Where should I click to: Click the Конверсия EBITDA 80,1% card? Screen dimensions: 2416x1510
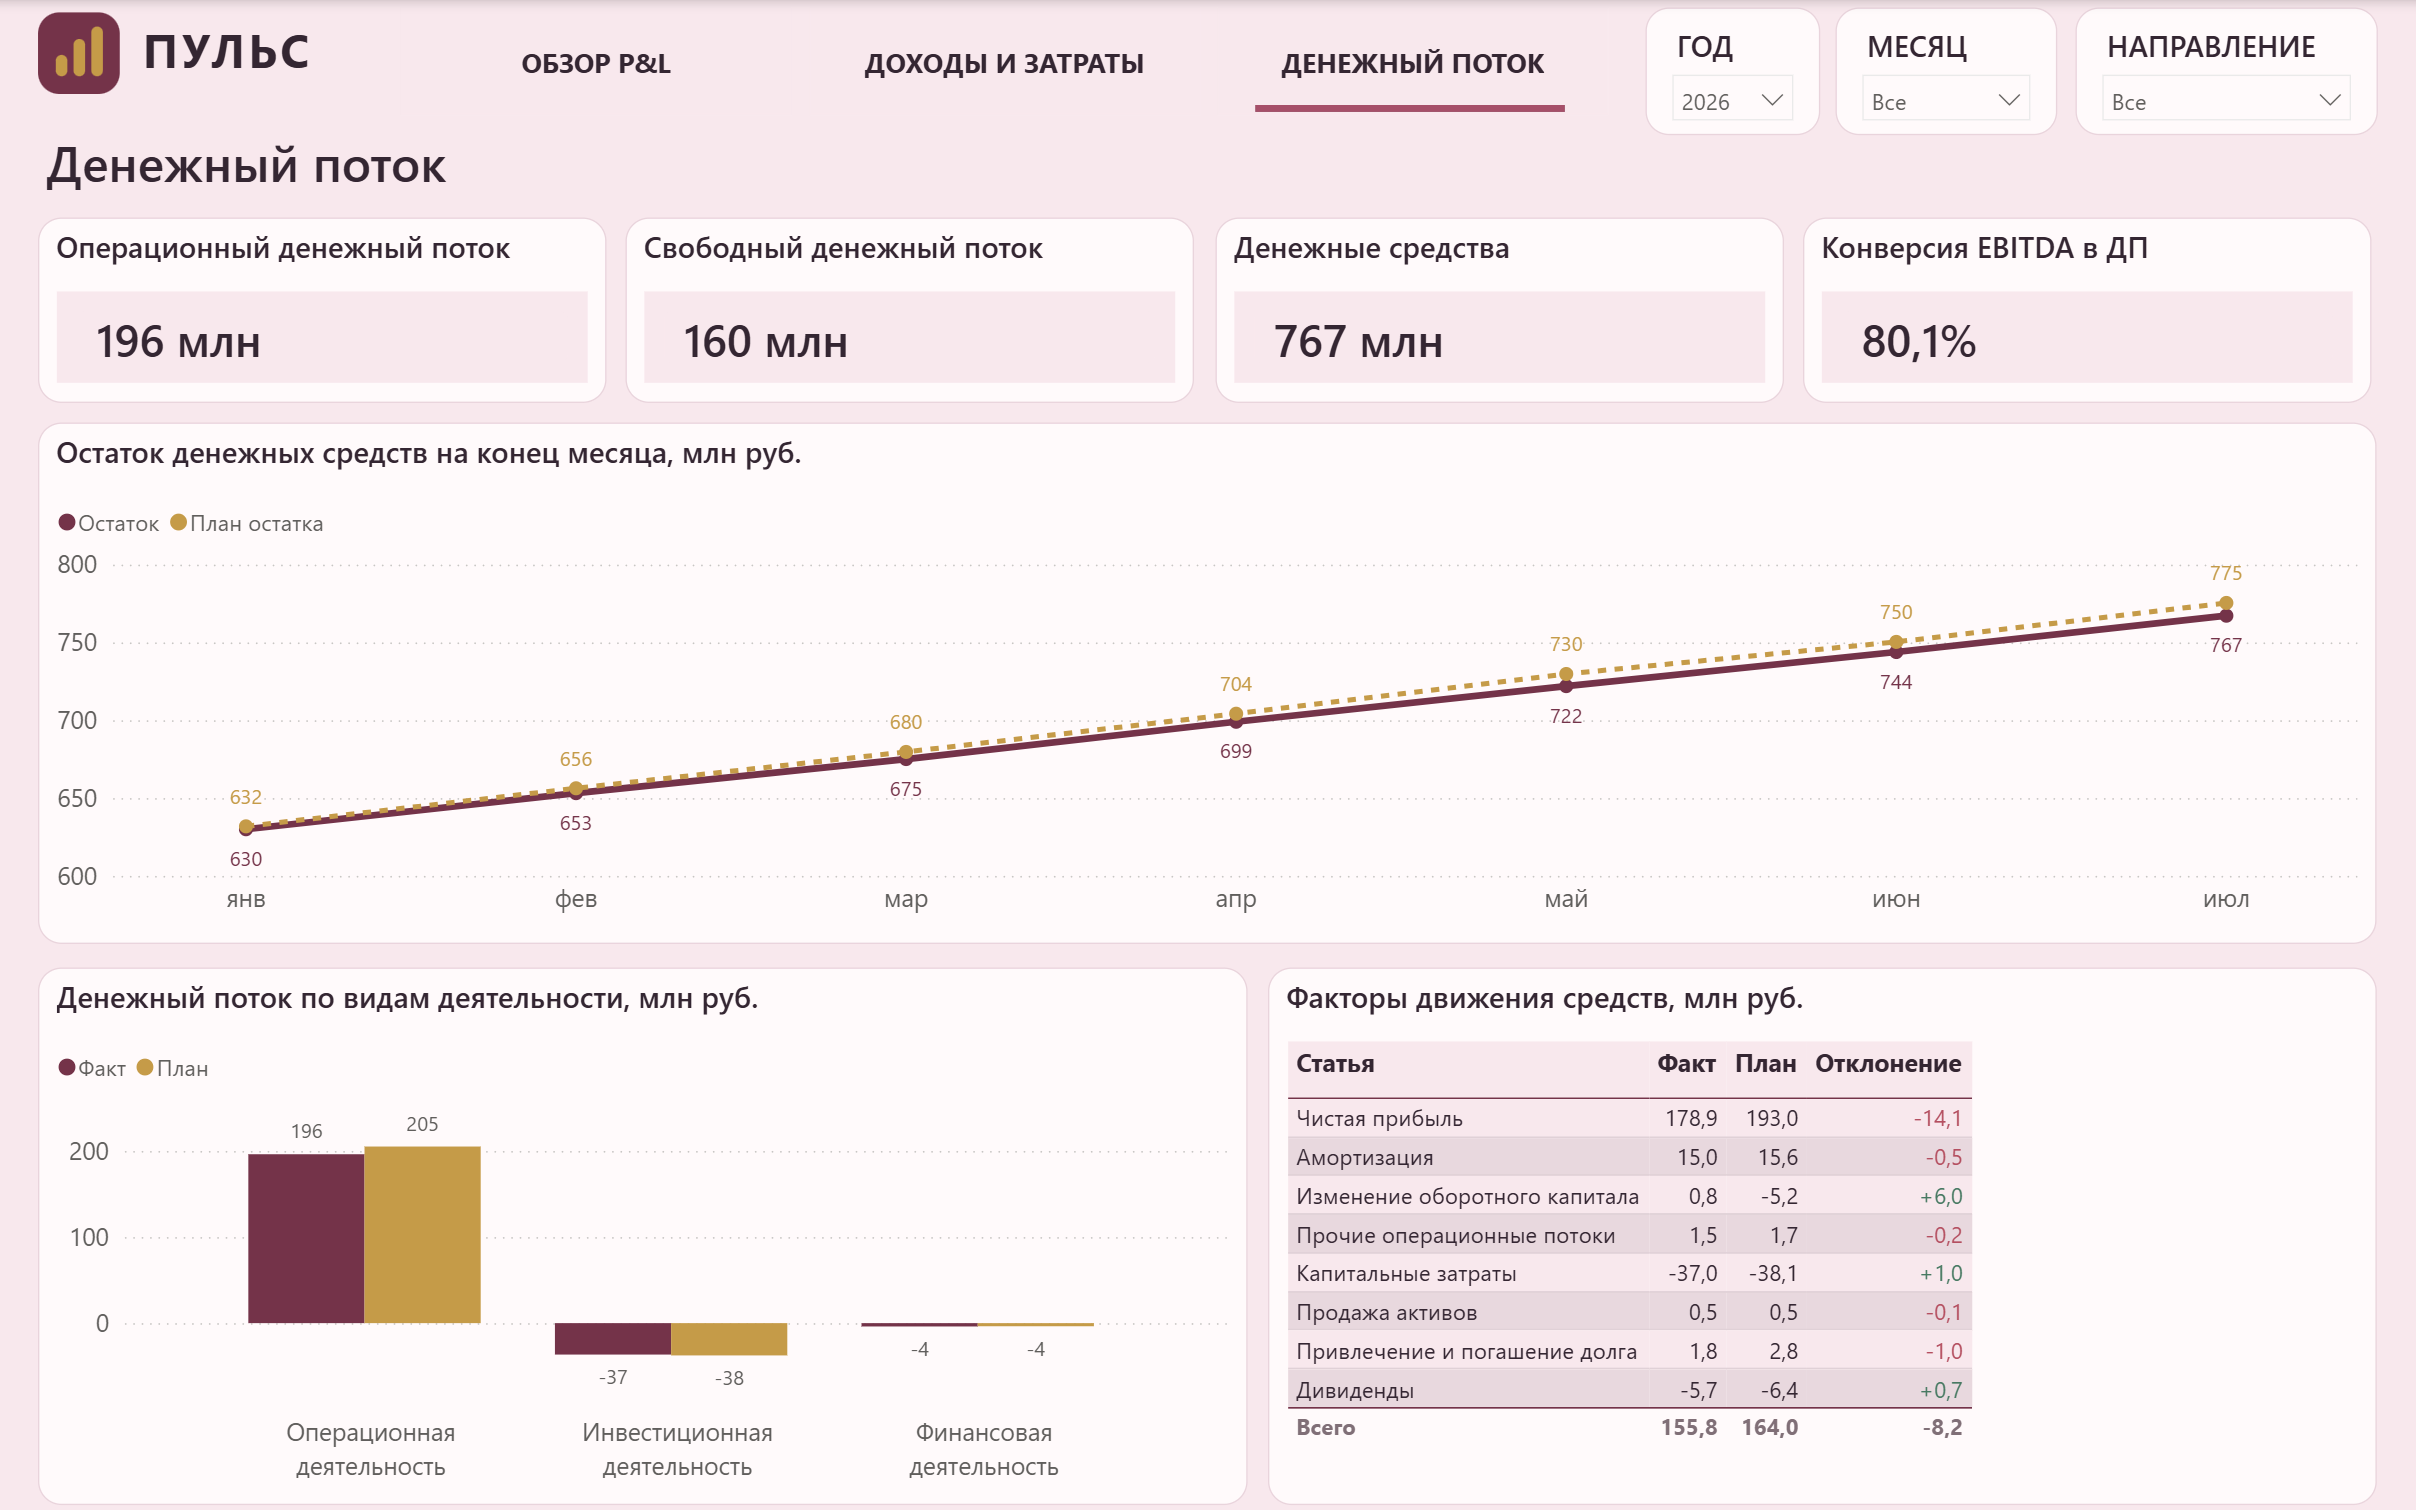2087,310
